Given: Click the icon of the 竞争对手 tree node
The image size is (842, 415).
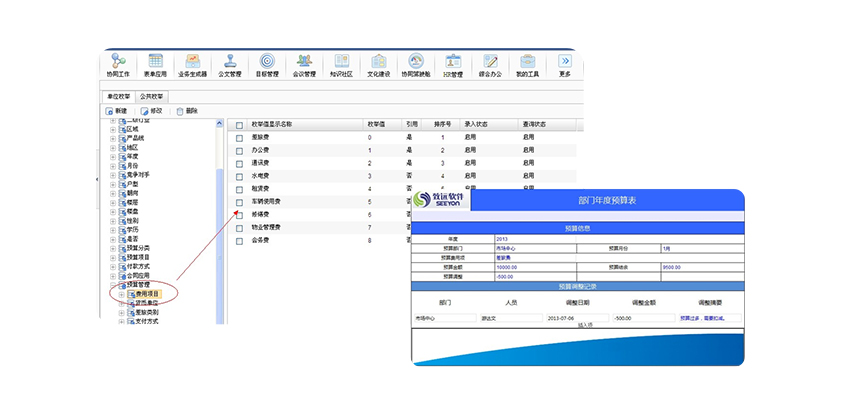Looking at the screenshot, I should click(122, 175).
